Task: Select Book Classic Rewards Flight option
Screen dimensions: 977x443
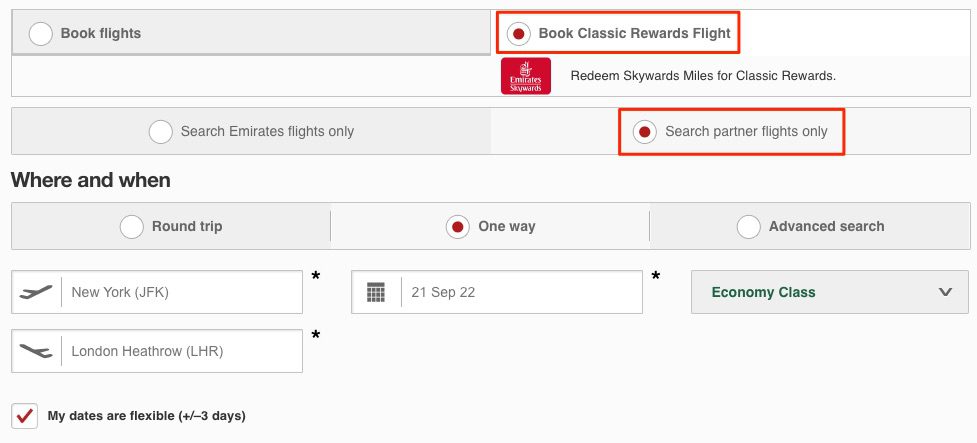Action: click(x=618, y=33)
